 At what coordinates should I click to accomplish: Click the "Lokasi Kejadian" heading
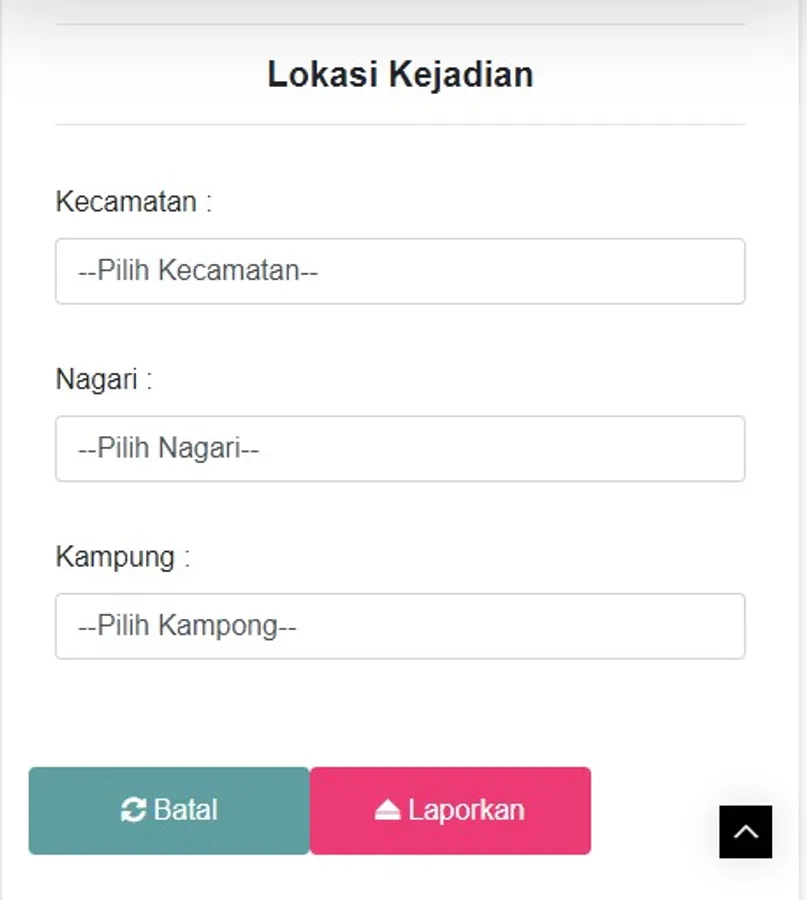coord(400,75)
